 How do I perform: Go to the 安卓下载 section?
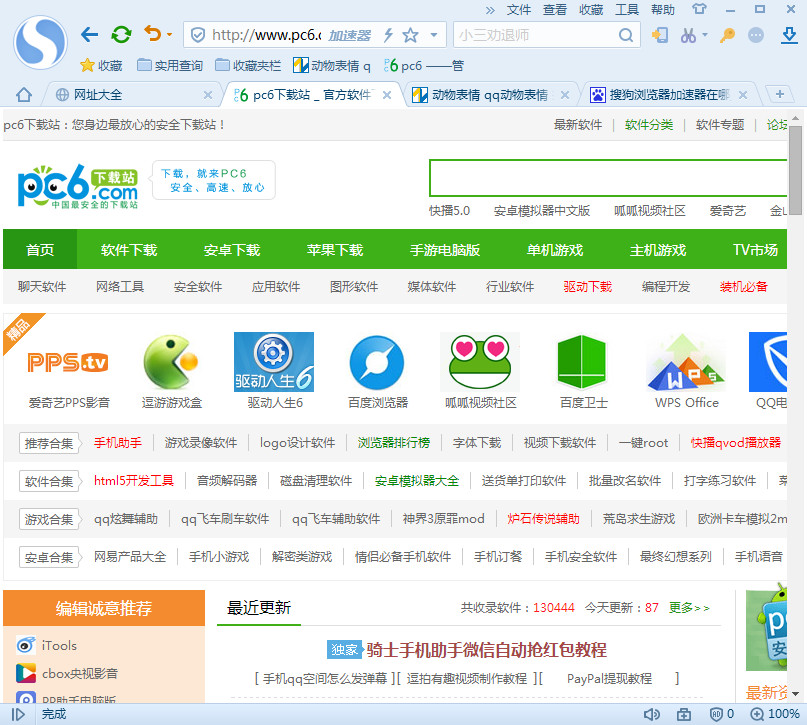click(230, 251)
